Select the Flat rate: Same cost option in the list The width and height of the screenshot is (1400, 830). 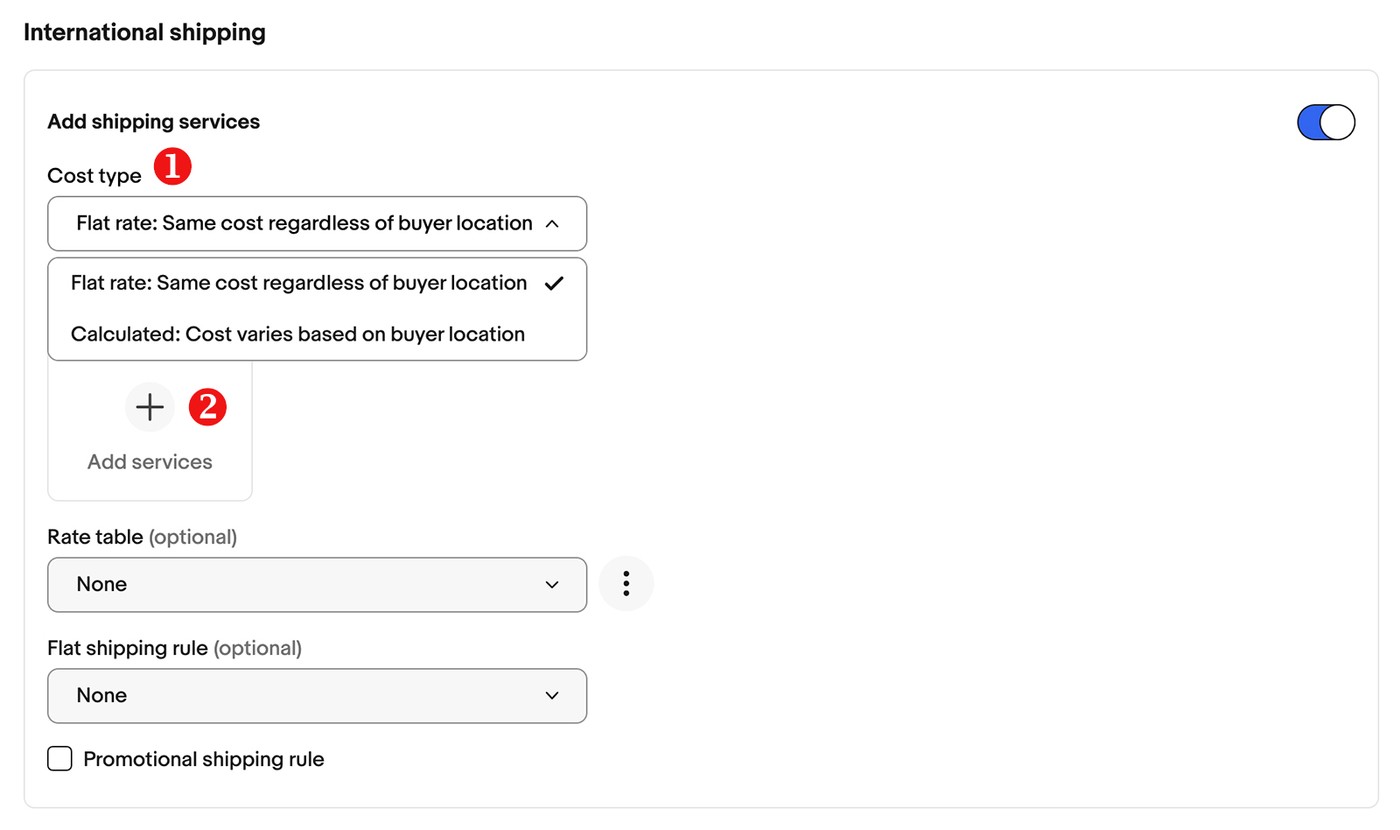317,283
